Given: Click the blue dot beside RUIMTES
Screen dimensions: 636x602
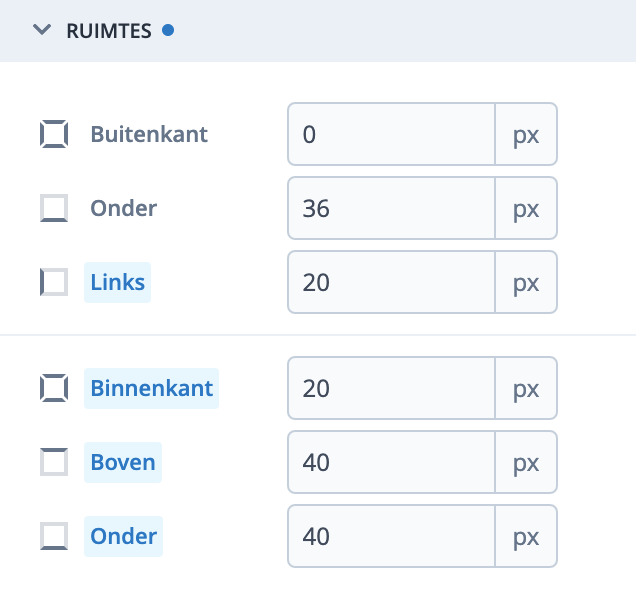Looking at the screenshot, I should [x=168, y=30].
